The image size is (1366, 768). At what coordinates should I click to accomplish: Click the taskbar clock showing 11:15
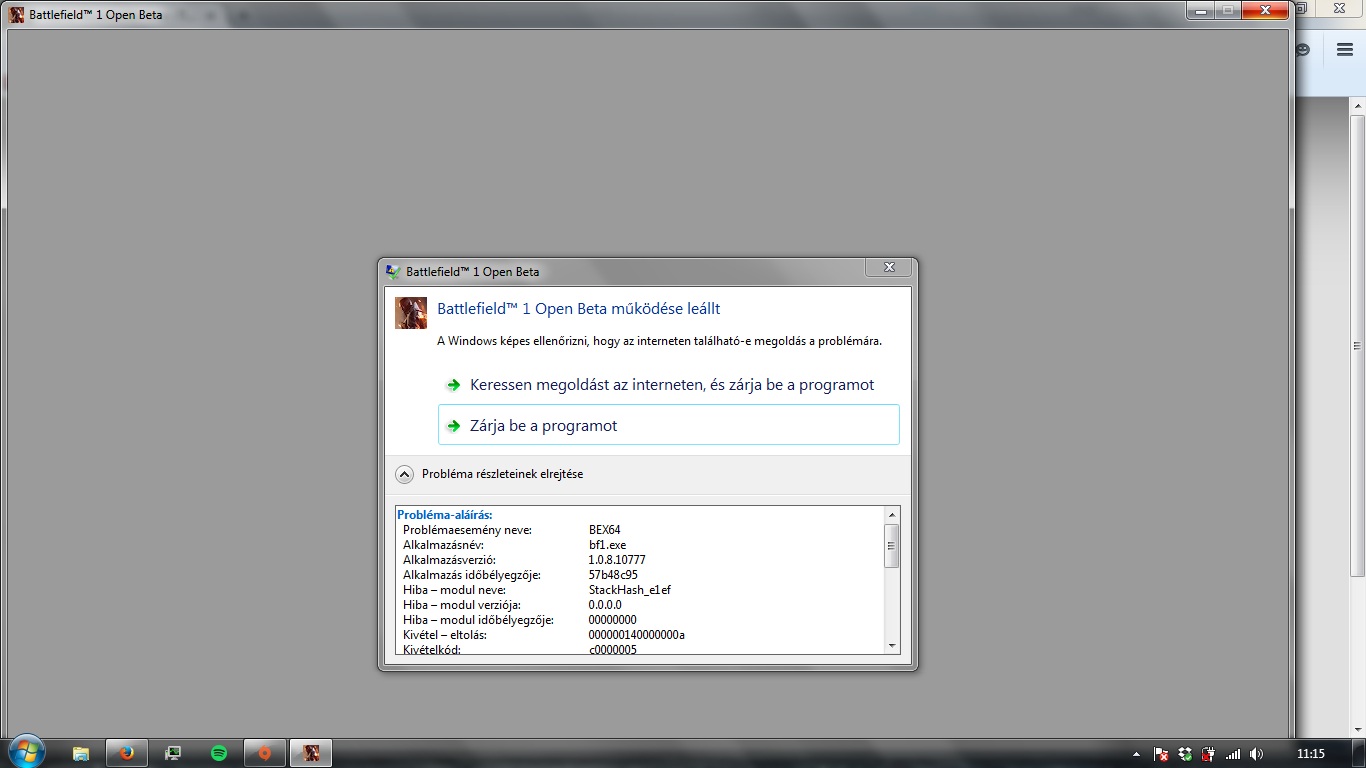[x=1310, y=754]
